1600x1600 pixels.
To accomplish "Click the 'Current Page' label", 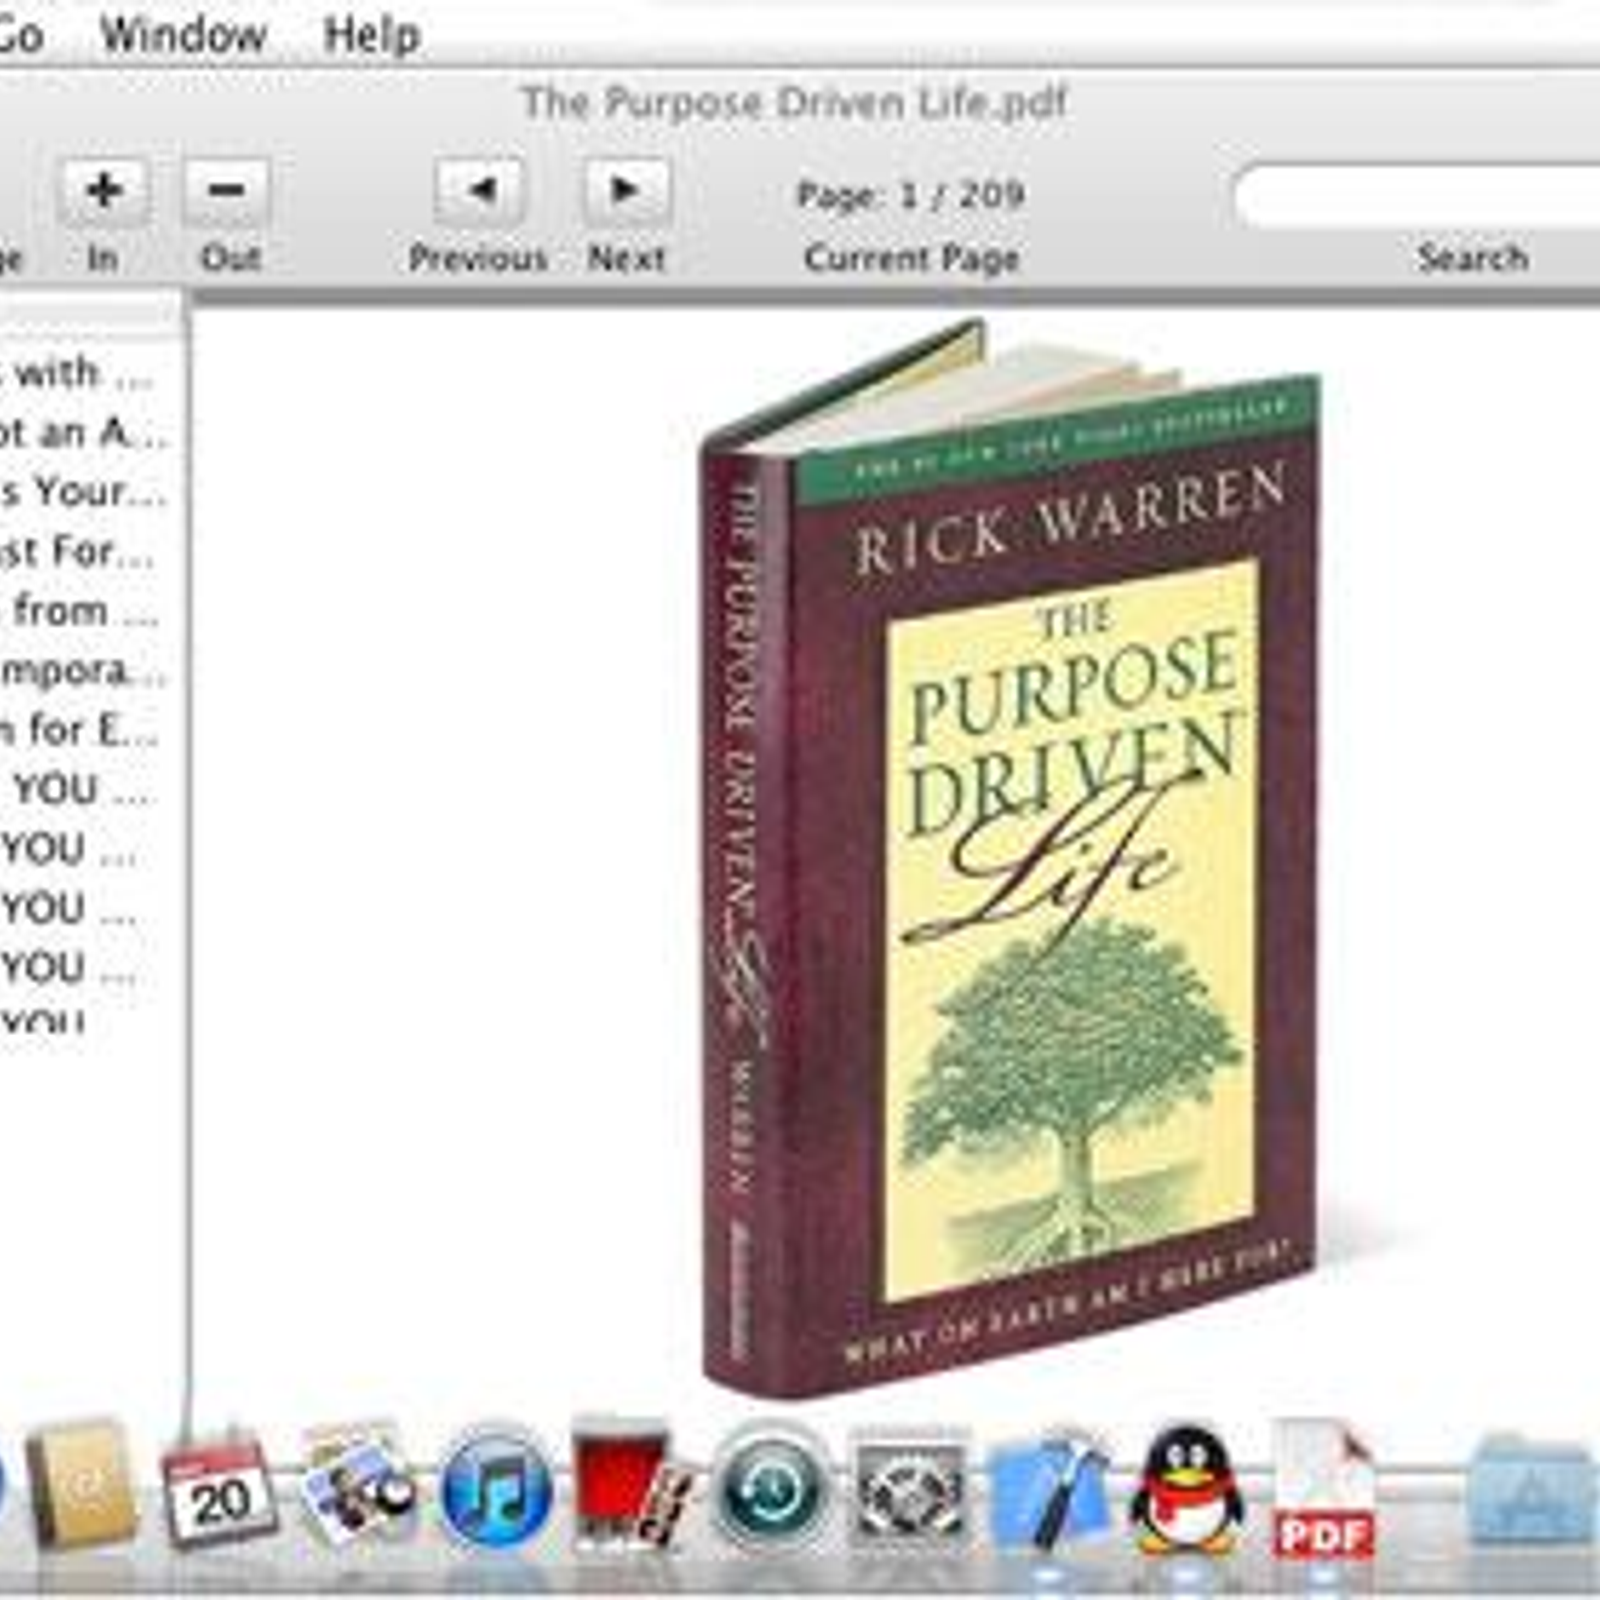I will [x=912, y=258].
